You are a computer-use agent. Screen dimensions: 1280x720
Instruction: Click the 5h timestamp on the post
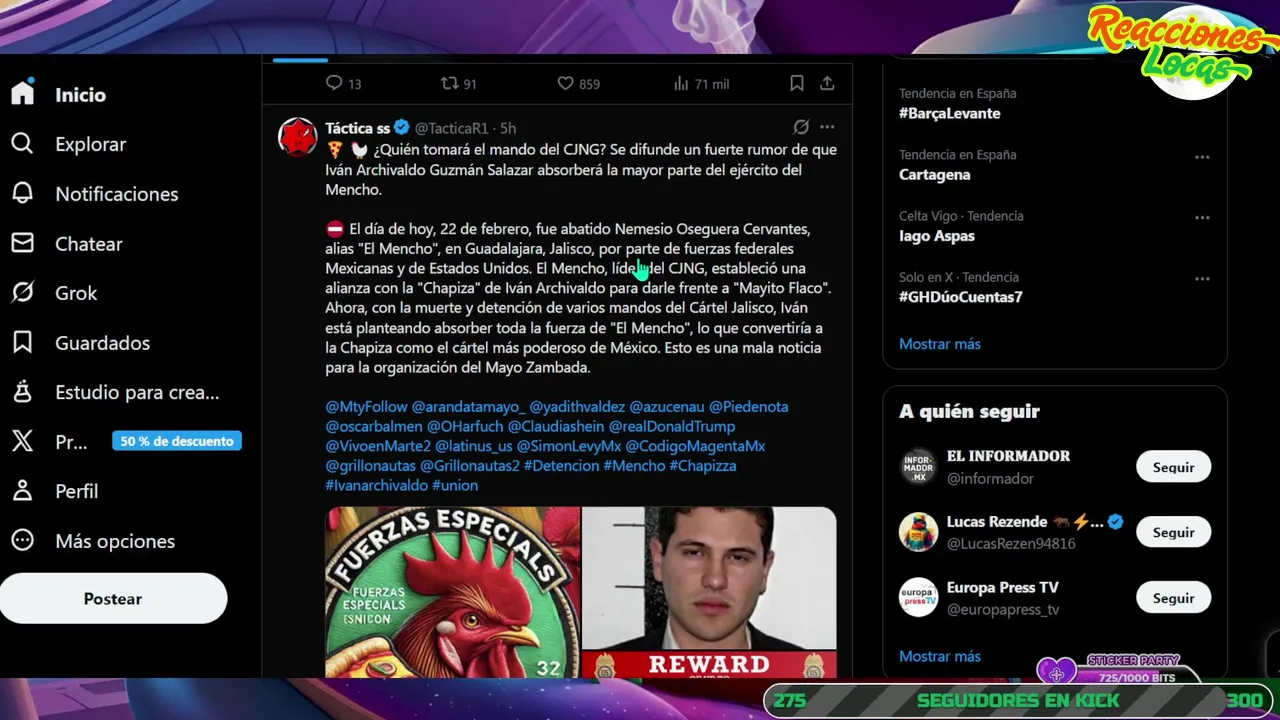click(508, 128)
